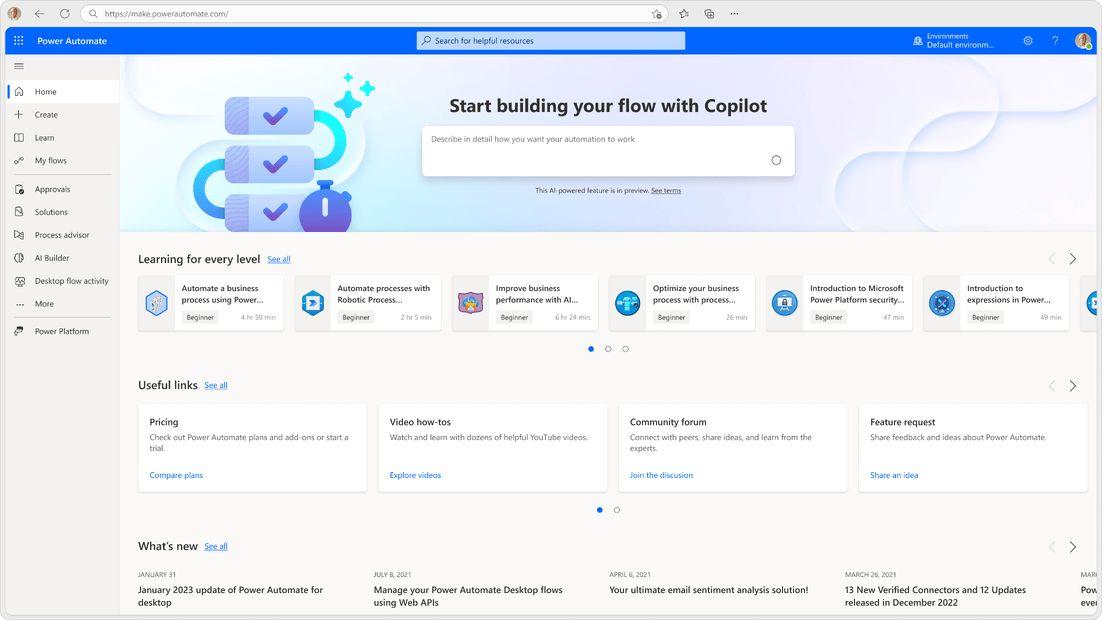The image size is (1102, 620).
Task: Select first page dot under Learning carousel
Action: (x=591, y=349)
